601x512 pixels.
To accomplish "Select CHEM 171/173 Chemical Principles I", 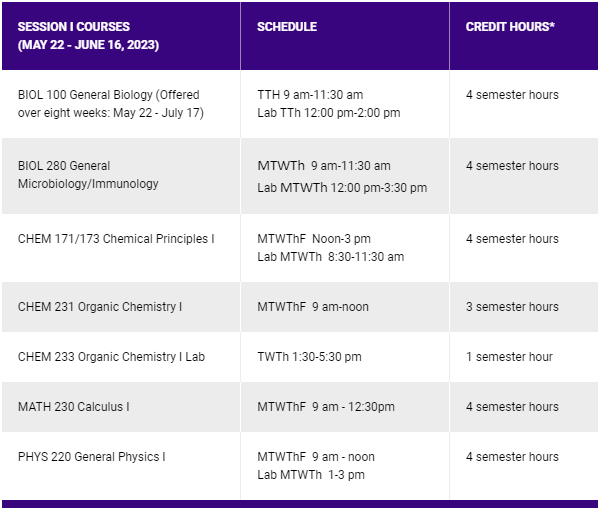I will click(x=116, y=238).
